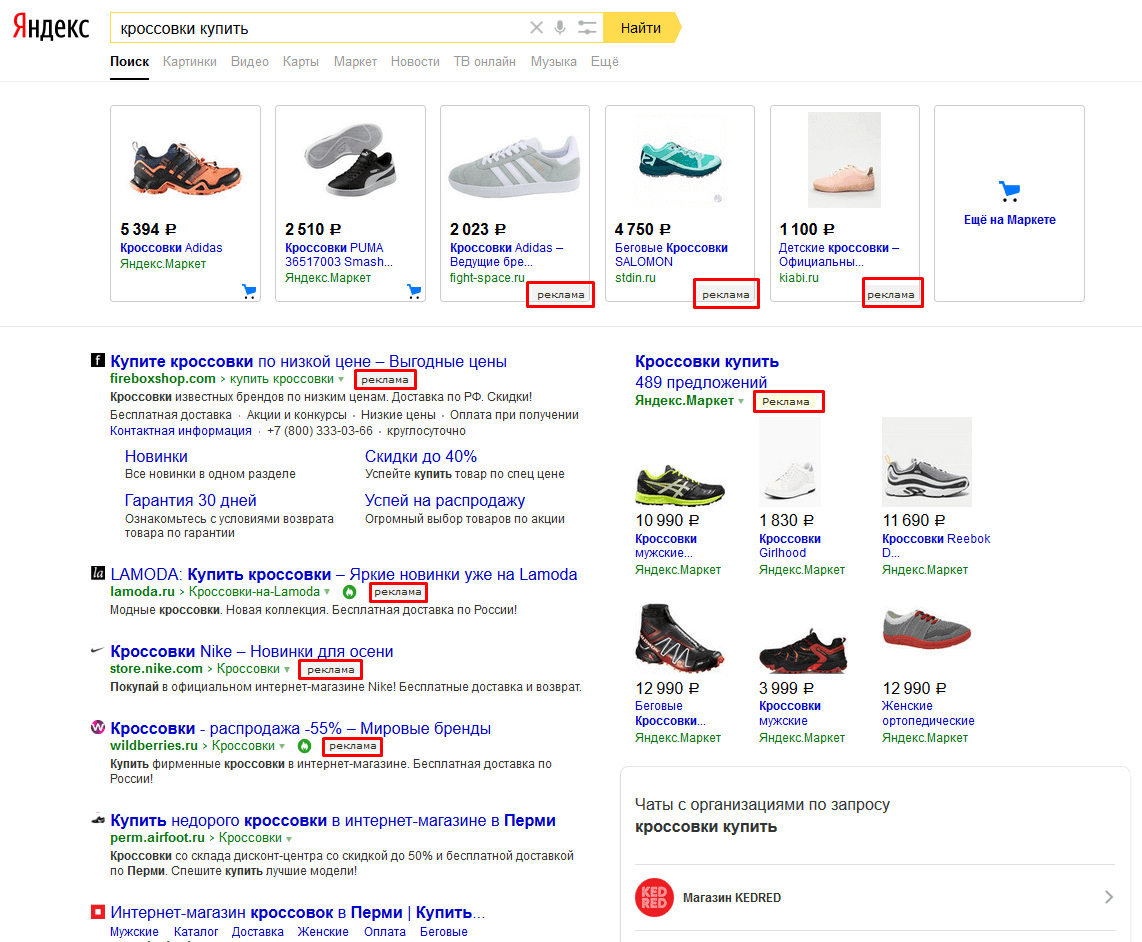Clear the search query with the X icon
This screenshot has width=1142, height=942.
click(x=536, y=28)
